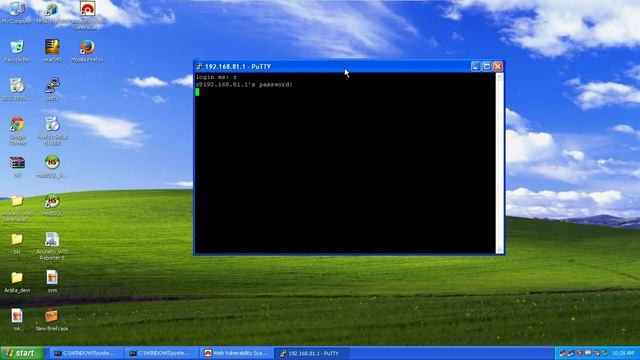This screenshot has height=360, width=640.
Task: Click inside the PuTTY terminal at the cursor
Action: click(198, 92)
